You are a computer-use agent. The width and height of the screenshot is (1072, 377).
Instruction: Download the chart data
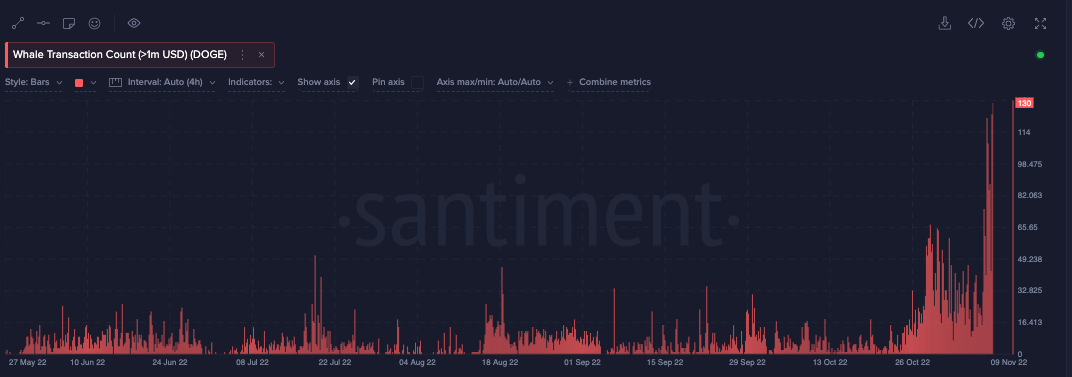click(944, 23)
